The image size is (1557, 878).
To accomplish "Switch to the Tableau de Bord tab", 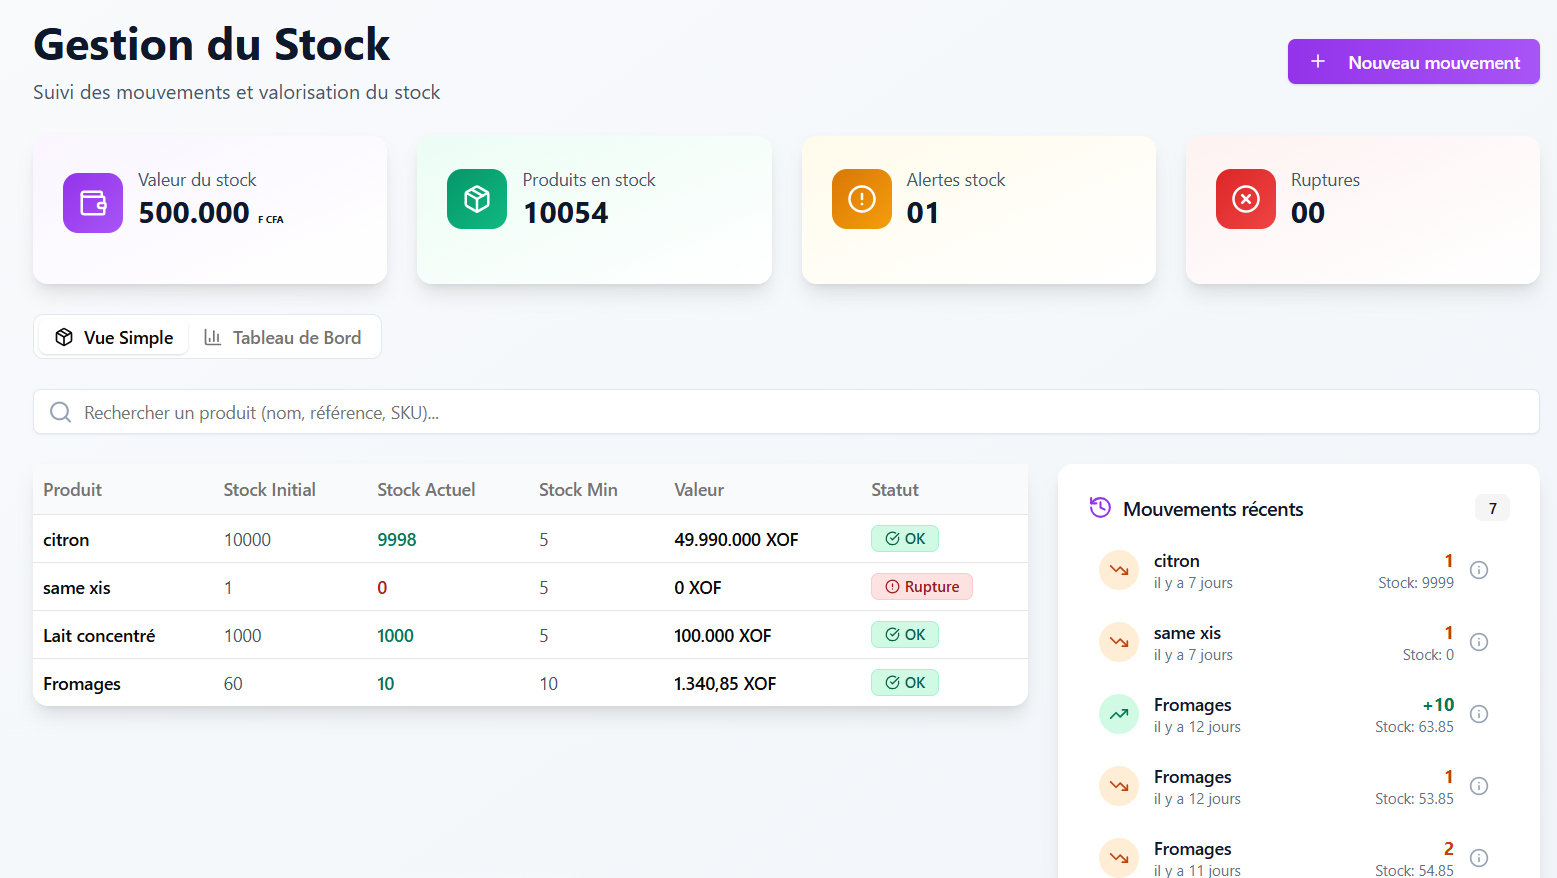I will point(285,337).
